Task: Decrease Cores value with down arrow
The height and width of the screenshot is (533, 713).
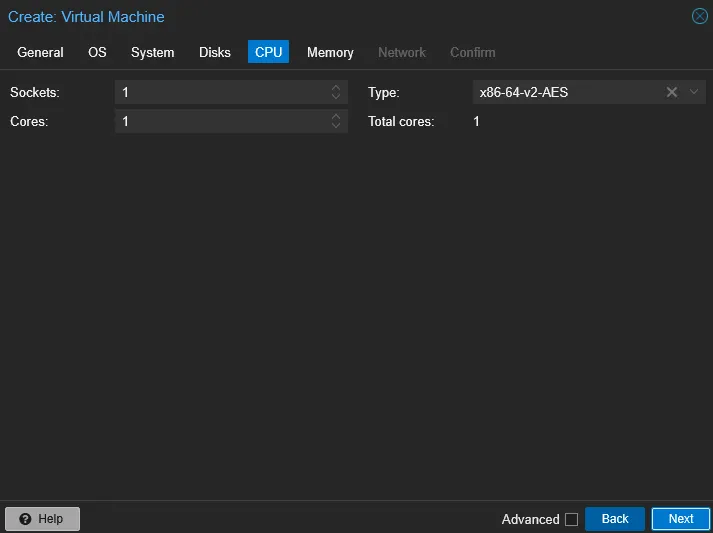Action: point(336,126)
